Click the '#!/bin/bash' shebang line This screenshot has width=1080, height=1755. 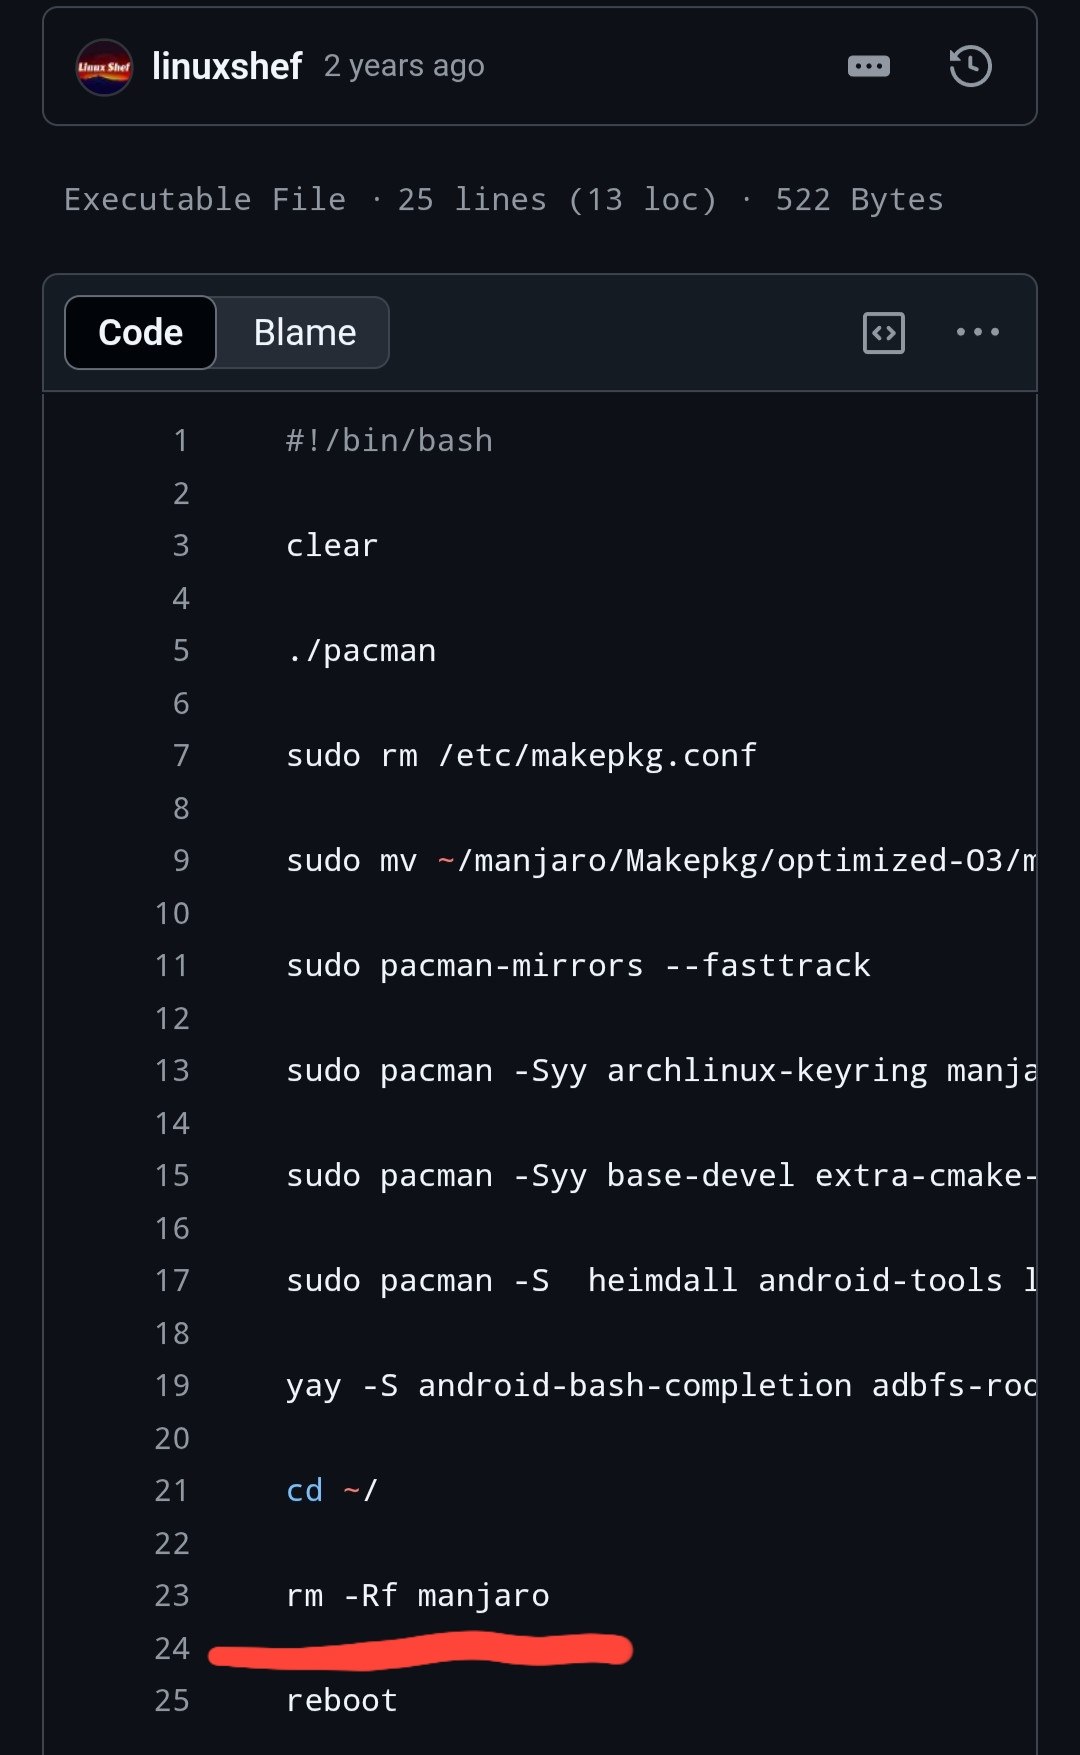tap(389, 440)
